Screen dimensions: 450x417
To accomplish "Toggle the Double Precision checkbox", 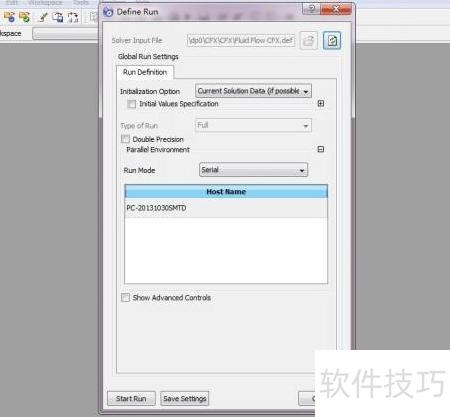I will click(125, 139).
